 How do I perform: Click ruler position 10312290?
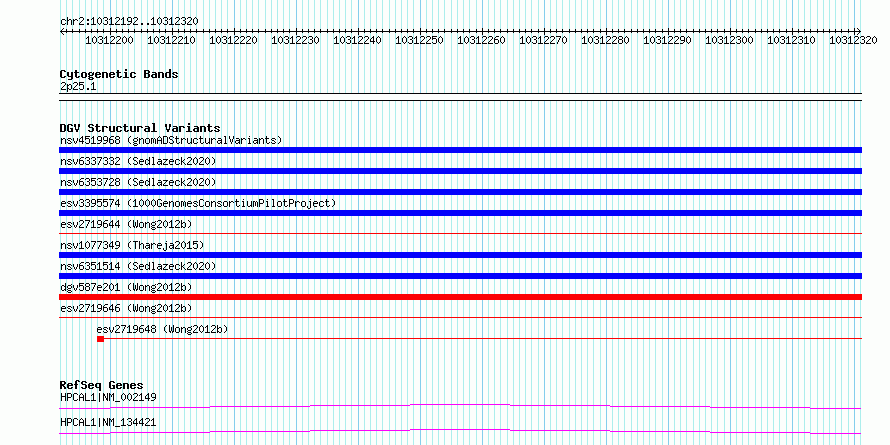(x=668, y=40)
